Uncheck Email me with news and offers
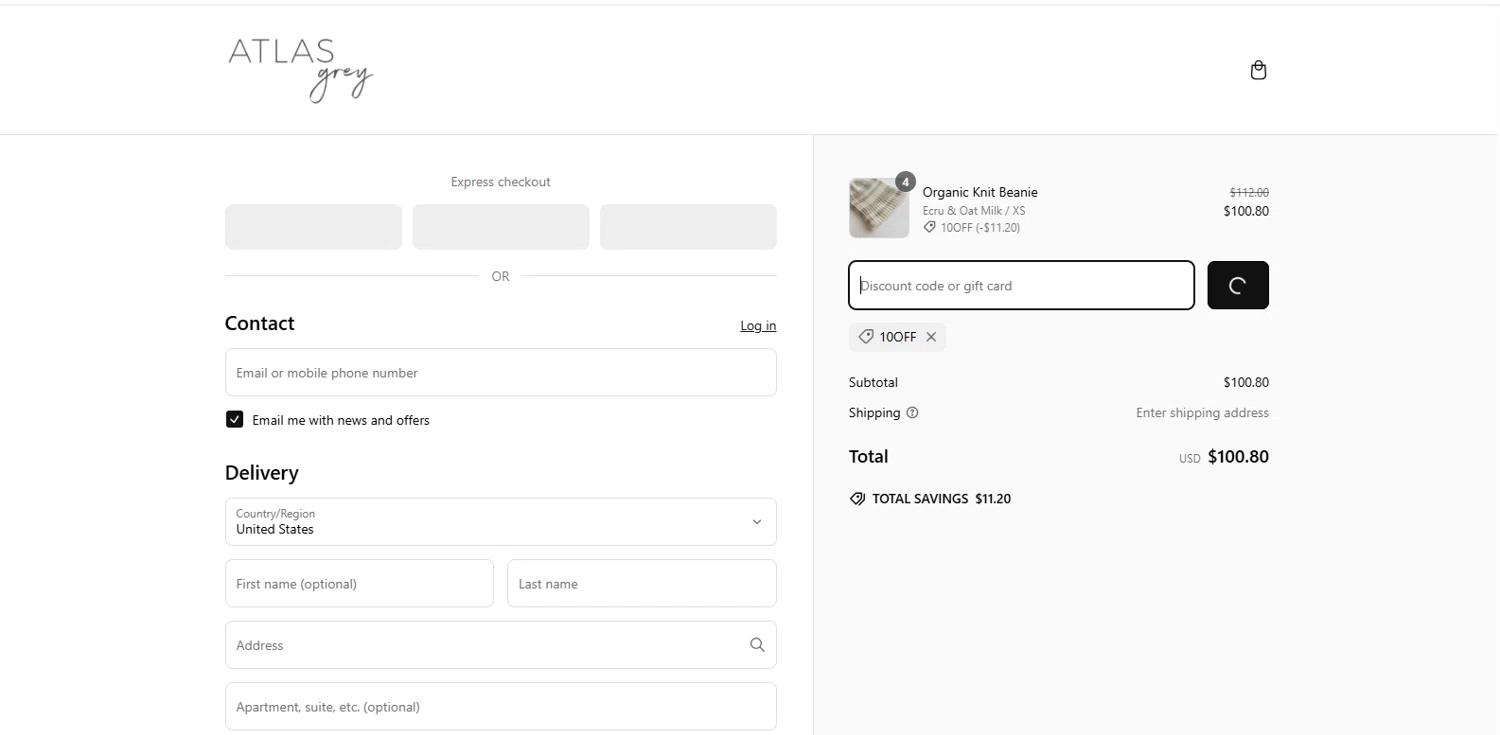This screenshot has height=735, width=1500. click(234, 420)
